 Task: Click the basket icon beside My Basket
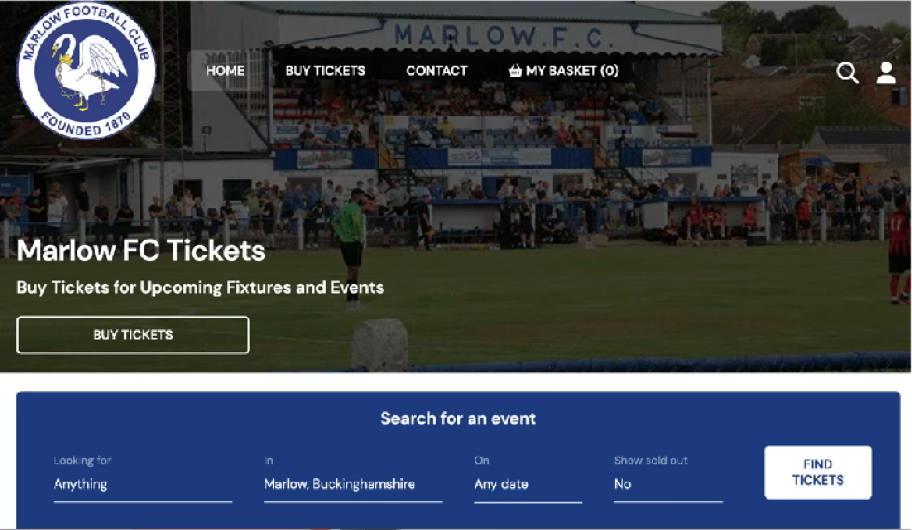515,70
